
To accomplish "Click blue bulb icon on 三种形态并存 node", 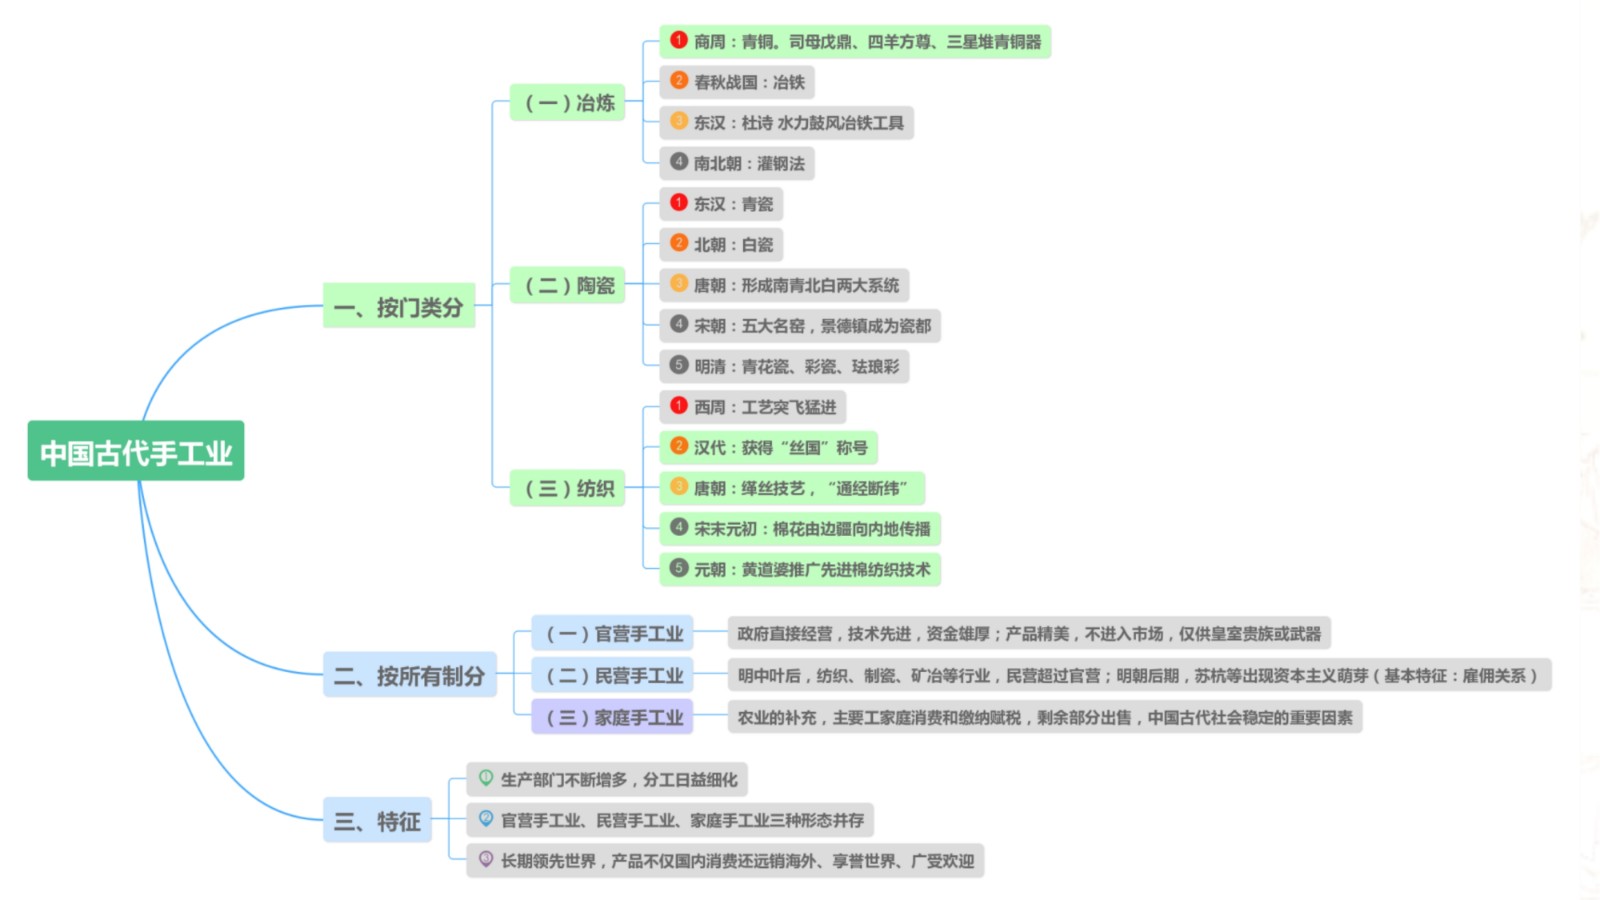I will [x=486, y=818].
